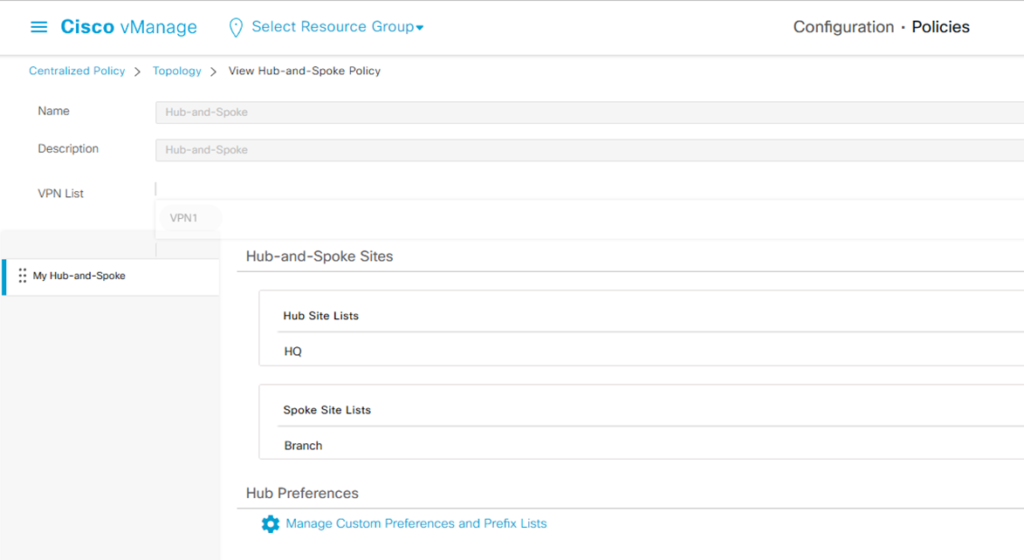Click the Spoke Site Lists header
Image resolution: width=1024 pixels, height=560 pixels.
[x=327, y=410]
